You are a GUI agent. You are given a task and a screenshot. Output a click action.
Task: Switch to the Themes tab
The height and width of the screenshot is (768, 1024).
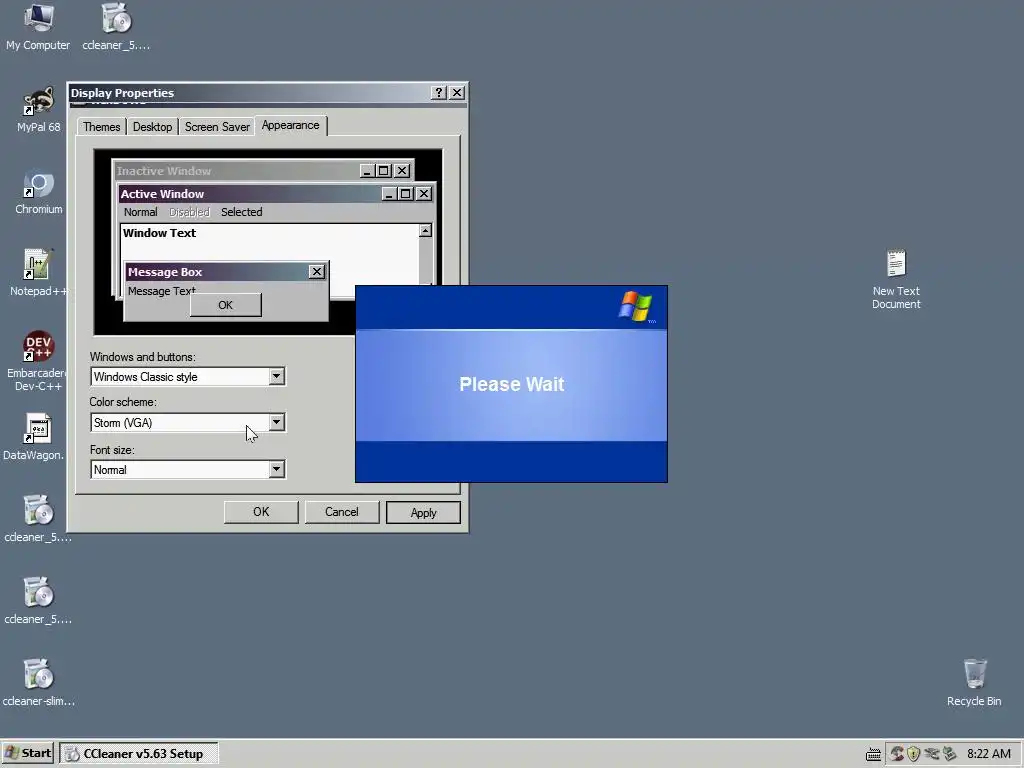pyautogui.click(x=101, y=127)
